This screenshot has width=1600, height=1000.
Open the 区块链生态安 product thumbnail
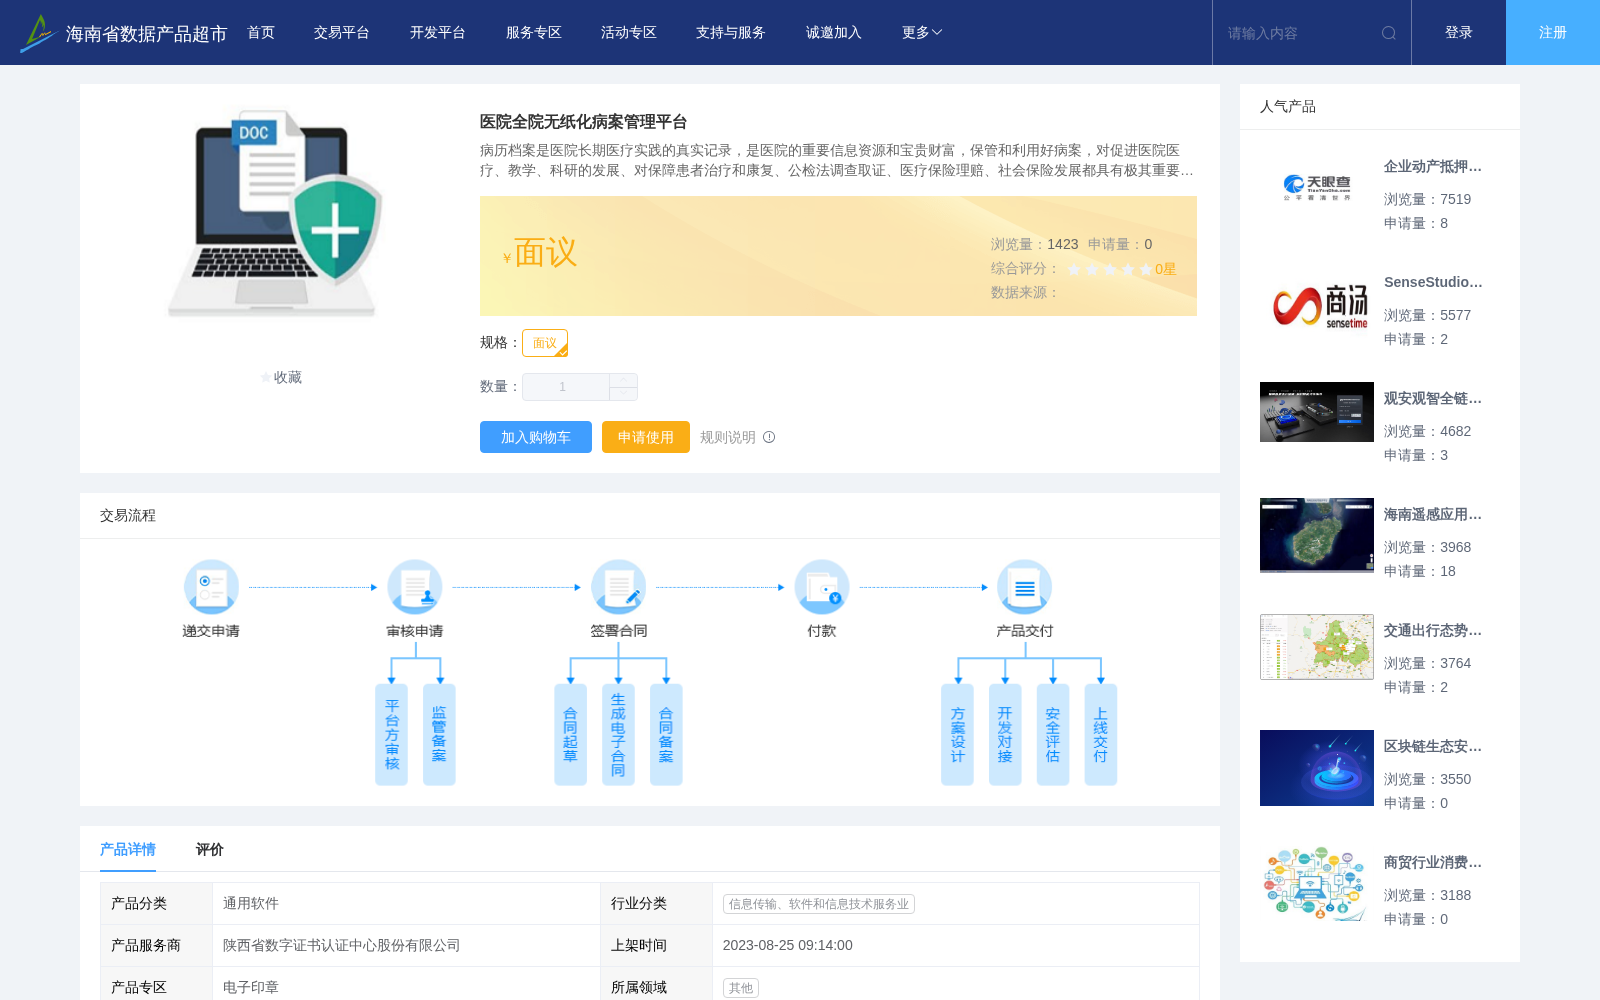[x=1317, y=768]
